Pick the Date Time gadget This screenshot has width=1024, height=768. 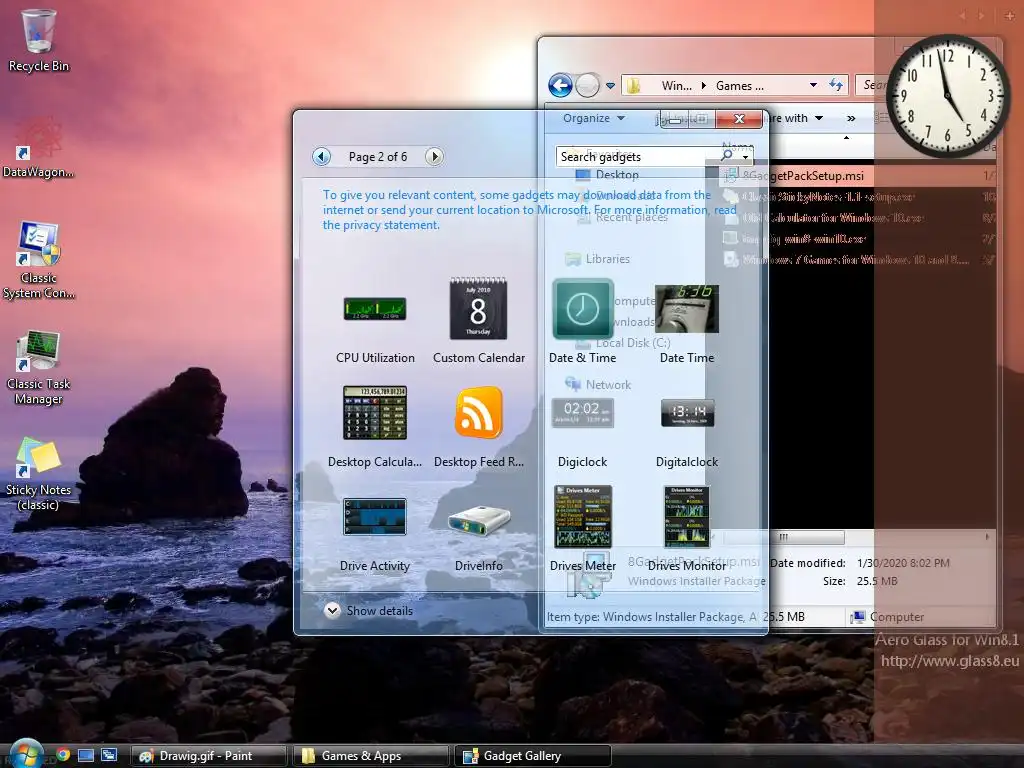(x=686, y=308)
